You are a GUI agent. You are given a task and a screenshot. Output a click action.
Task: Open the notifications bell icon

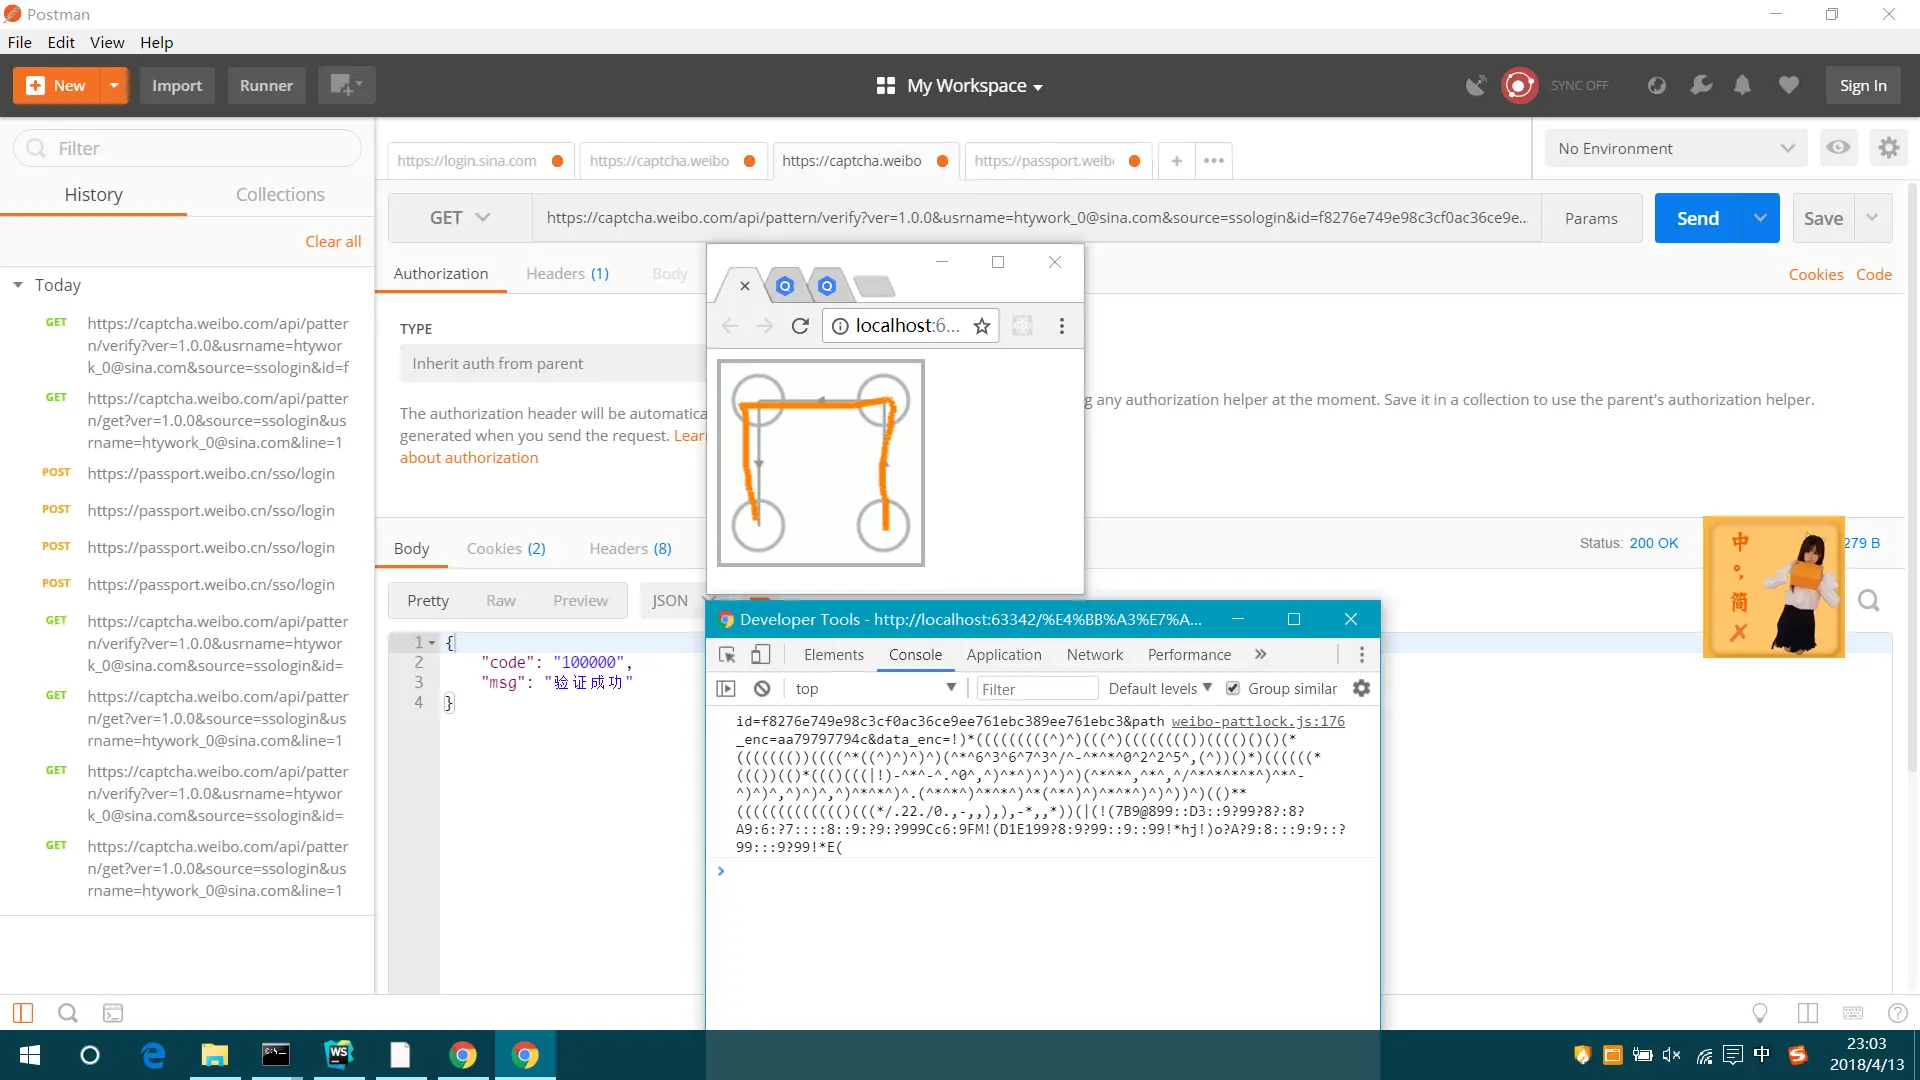(1742, 86)
